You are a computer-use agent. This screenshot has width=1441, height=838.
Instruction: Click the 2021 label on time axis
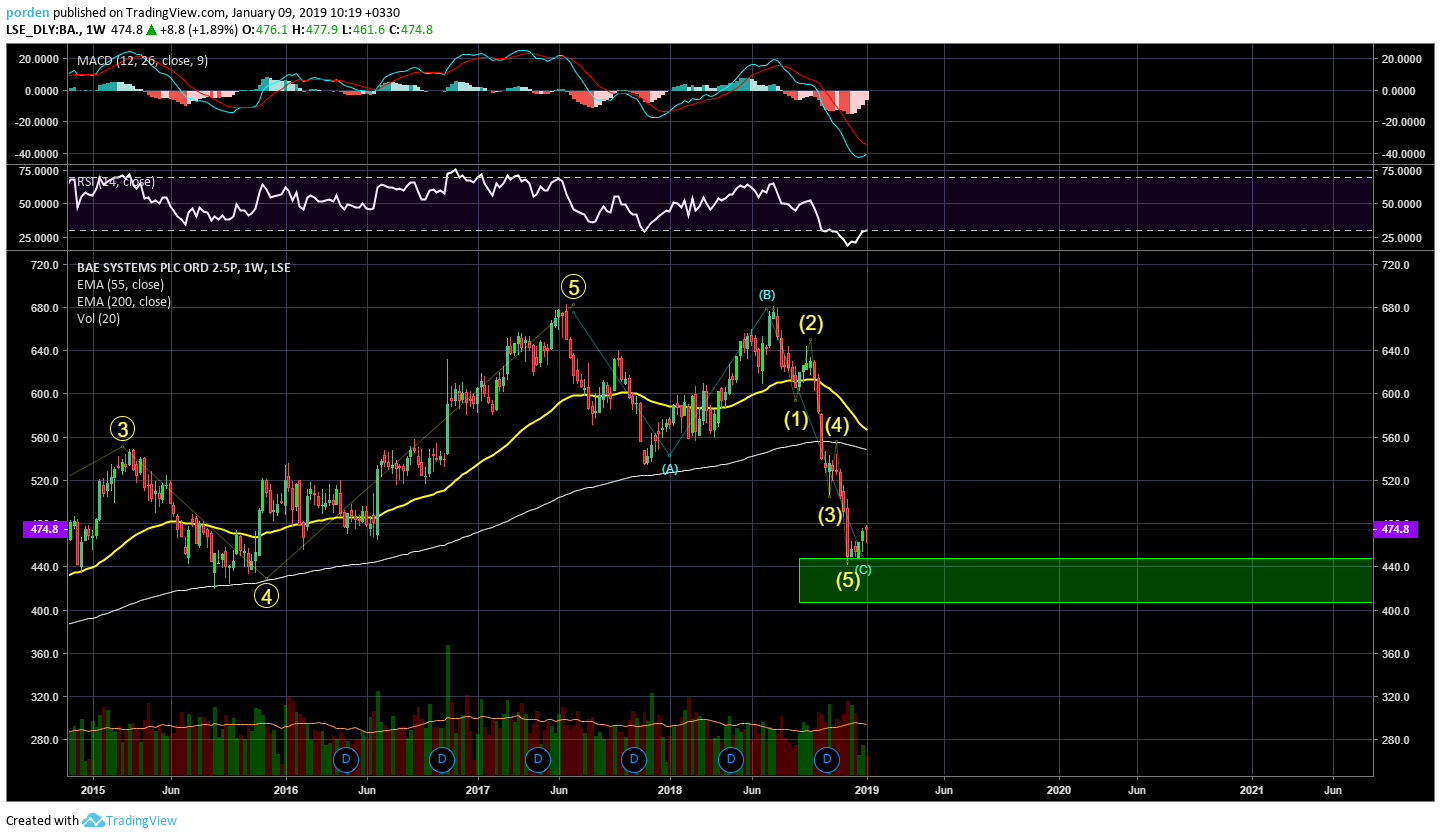point(1253,790)
